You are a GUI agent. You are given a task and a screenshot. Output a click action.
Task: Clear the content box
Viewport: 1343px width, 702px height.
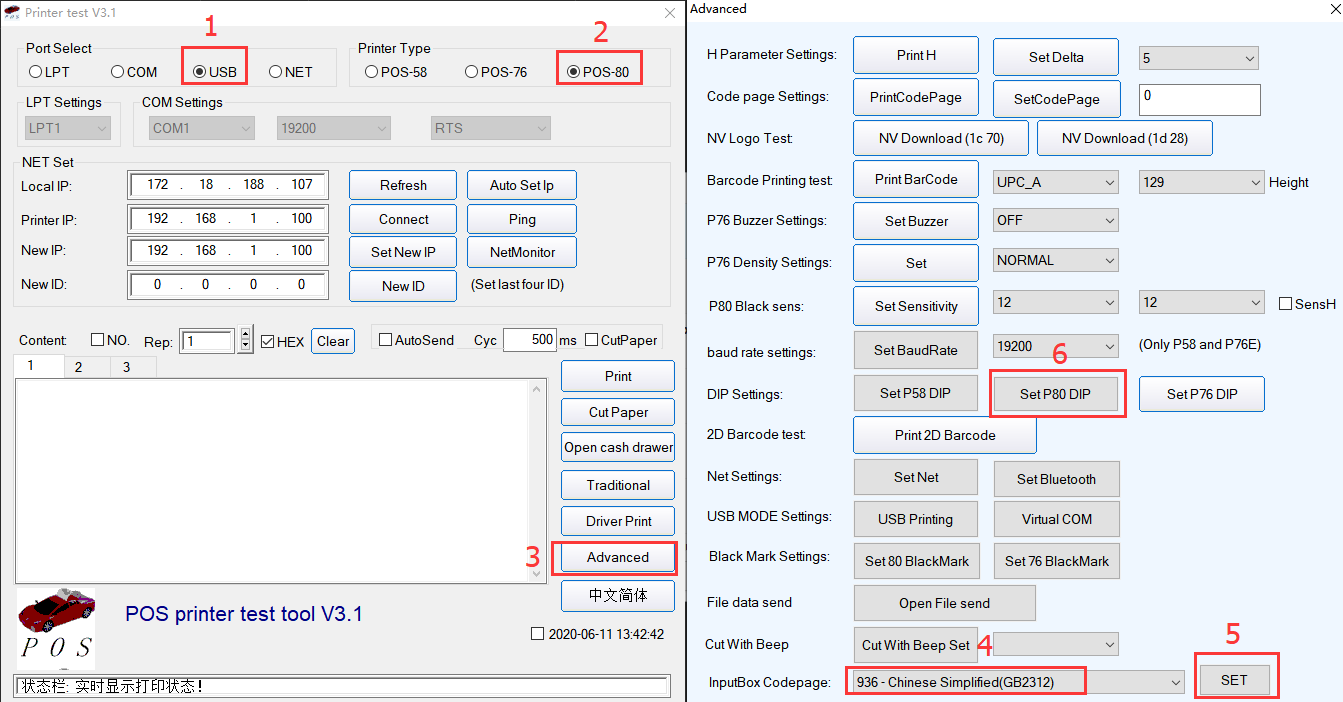click(x=333, y=341)
